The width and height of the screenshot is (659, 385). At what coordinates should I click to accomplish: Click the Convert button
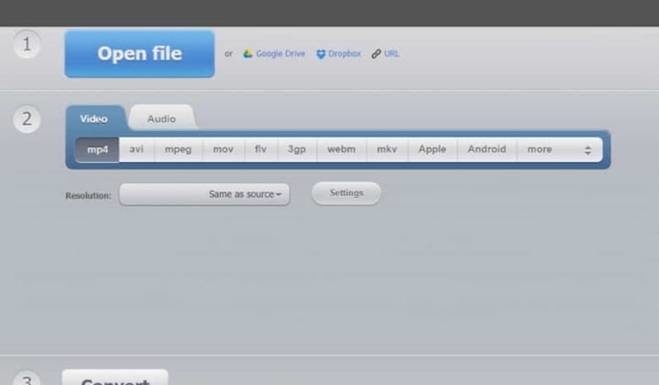coord(115,378)
